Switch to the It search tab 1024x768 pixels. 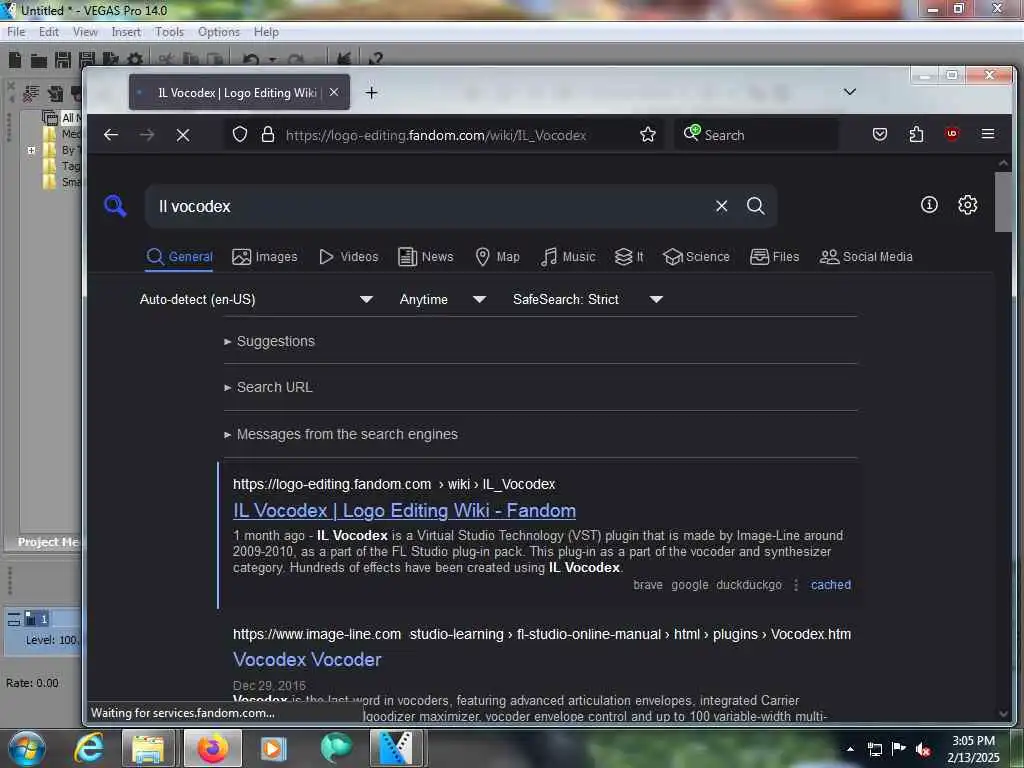point(630,257)
